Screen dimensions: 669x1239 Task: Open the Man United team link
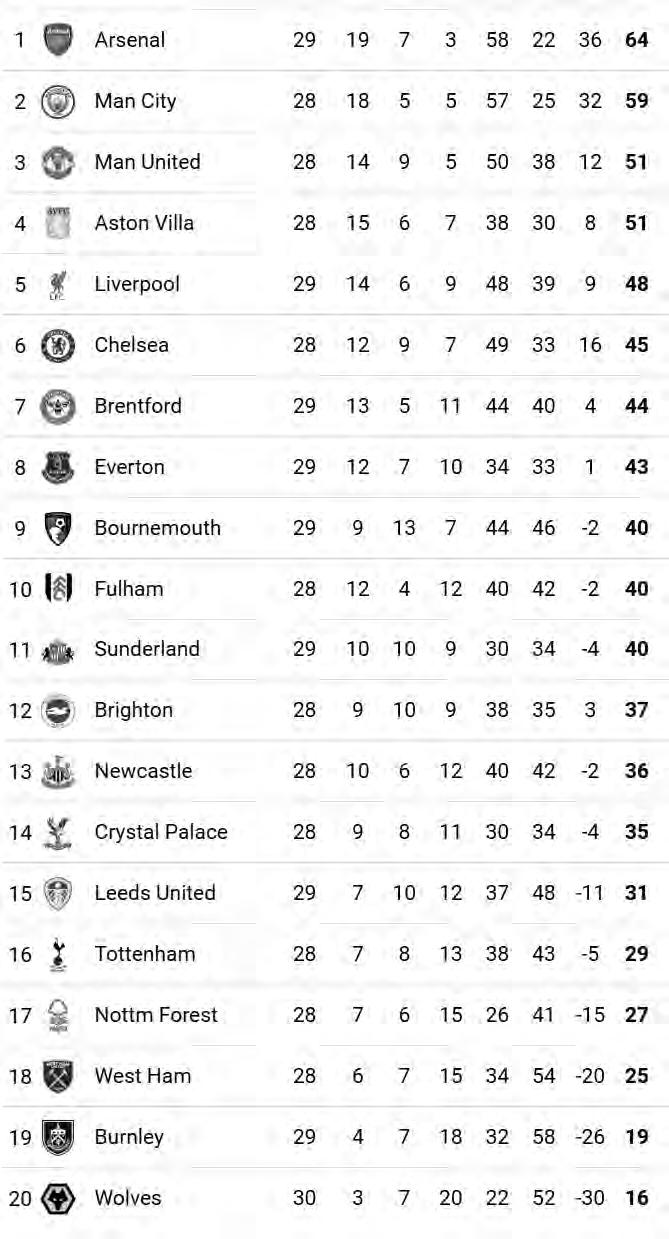[x=147, y=162]
